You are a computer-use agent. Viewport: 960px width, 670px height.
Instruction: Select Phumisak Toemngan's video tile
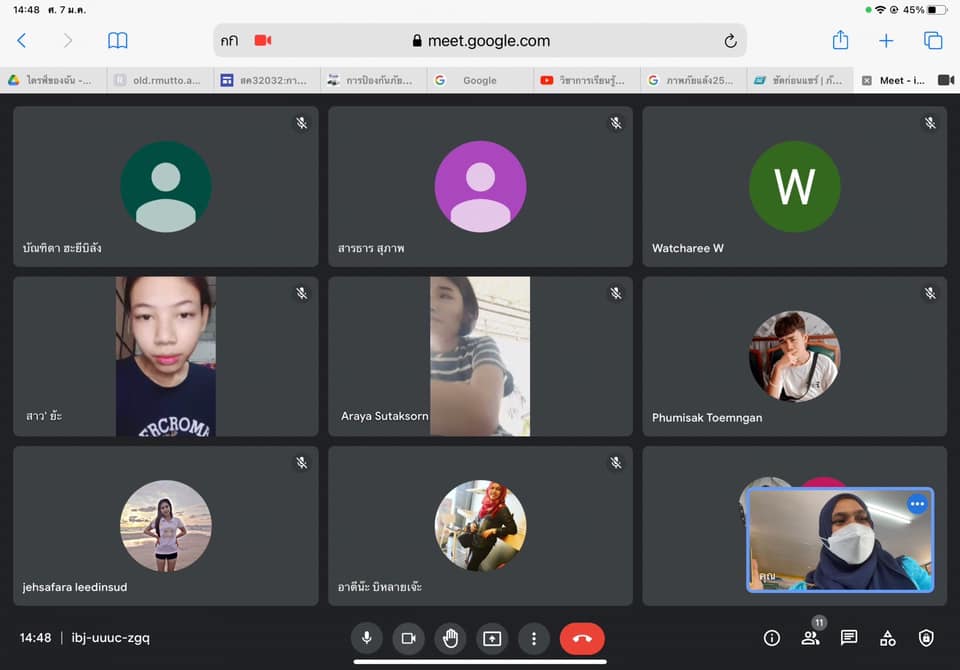pyautogui.click(x=794, y=356)
